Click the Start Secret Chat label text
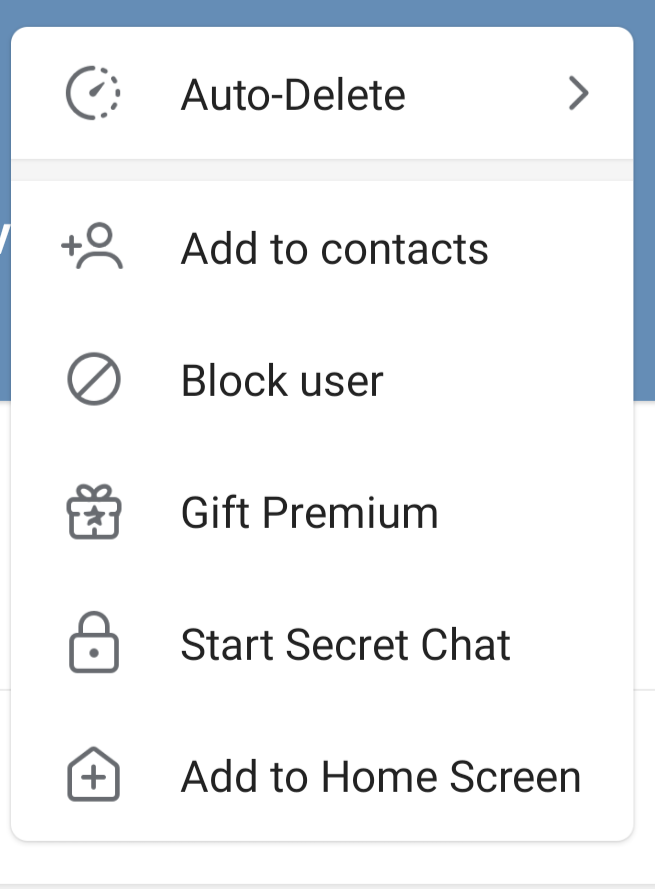 point(345,644)
